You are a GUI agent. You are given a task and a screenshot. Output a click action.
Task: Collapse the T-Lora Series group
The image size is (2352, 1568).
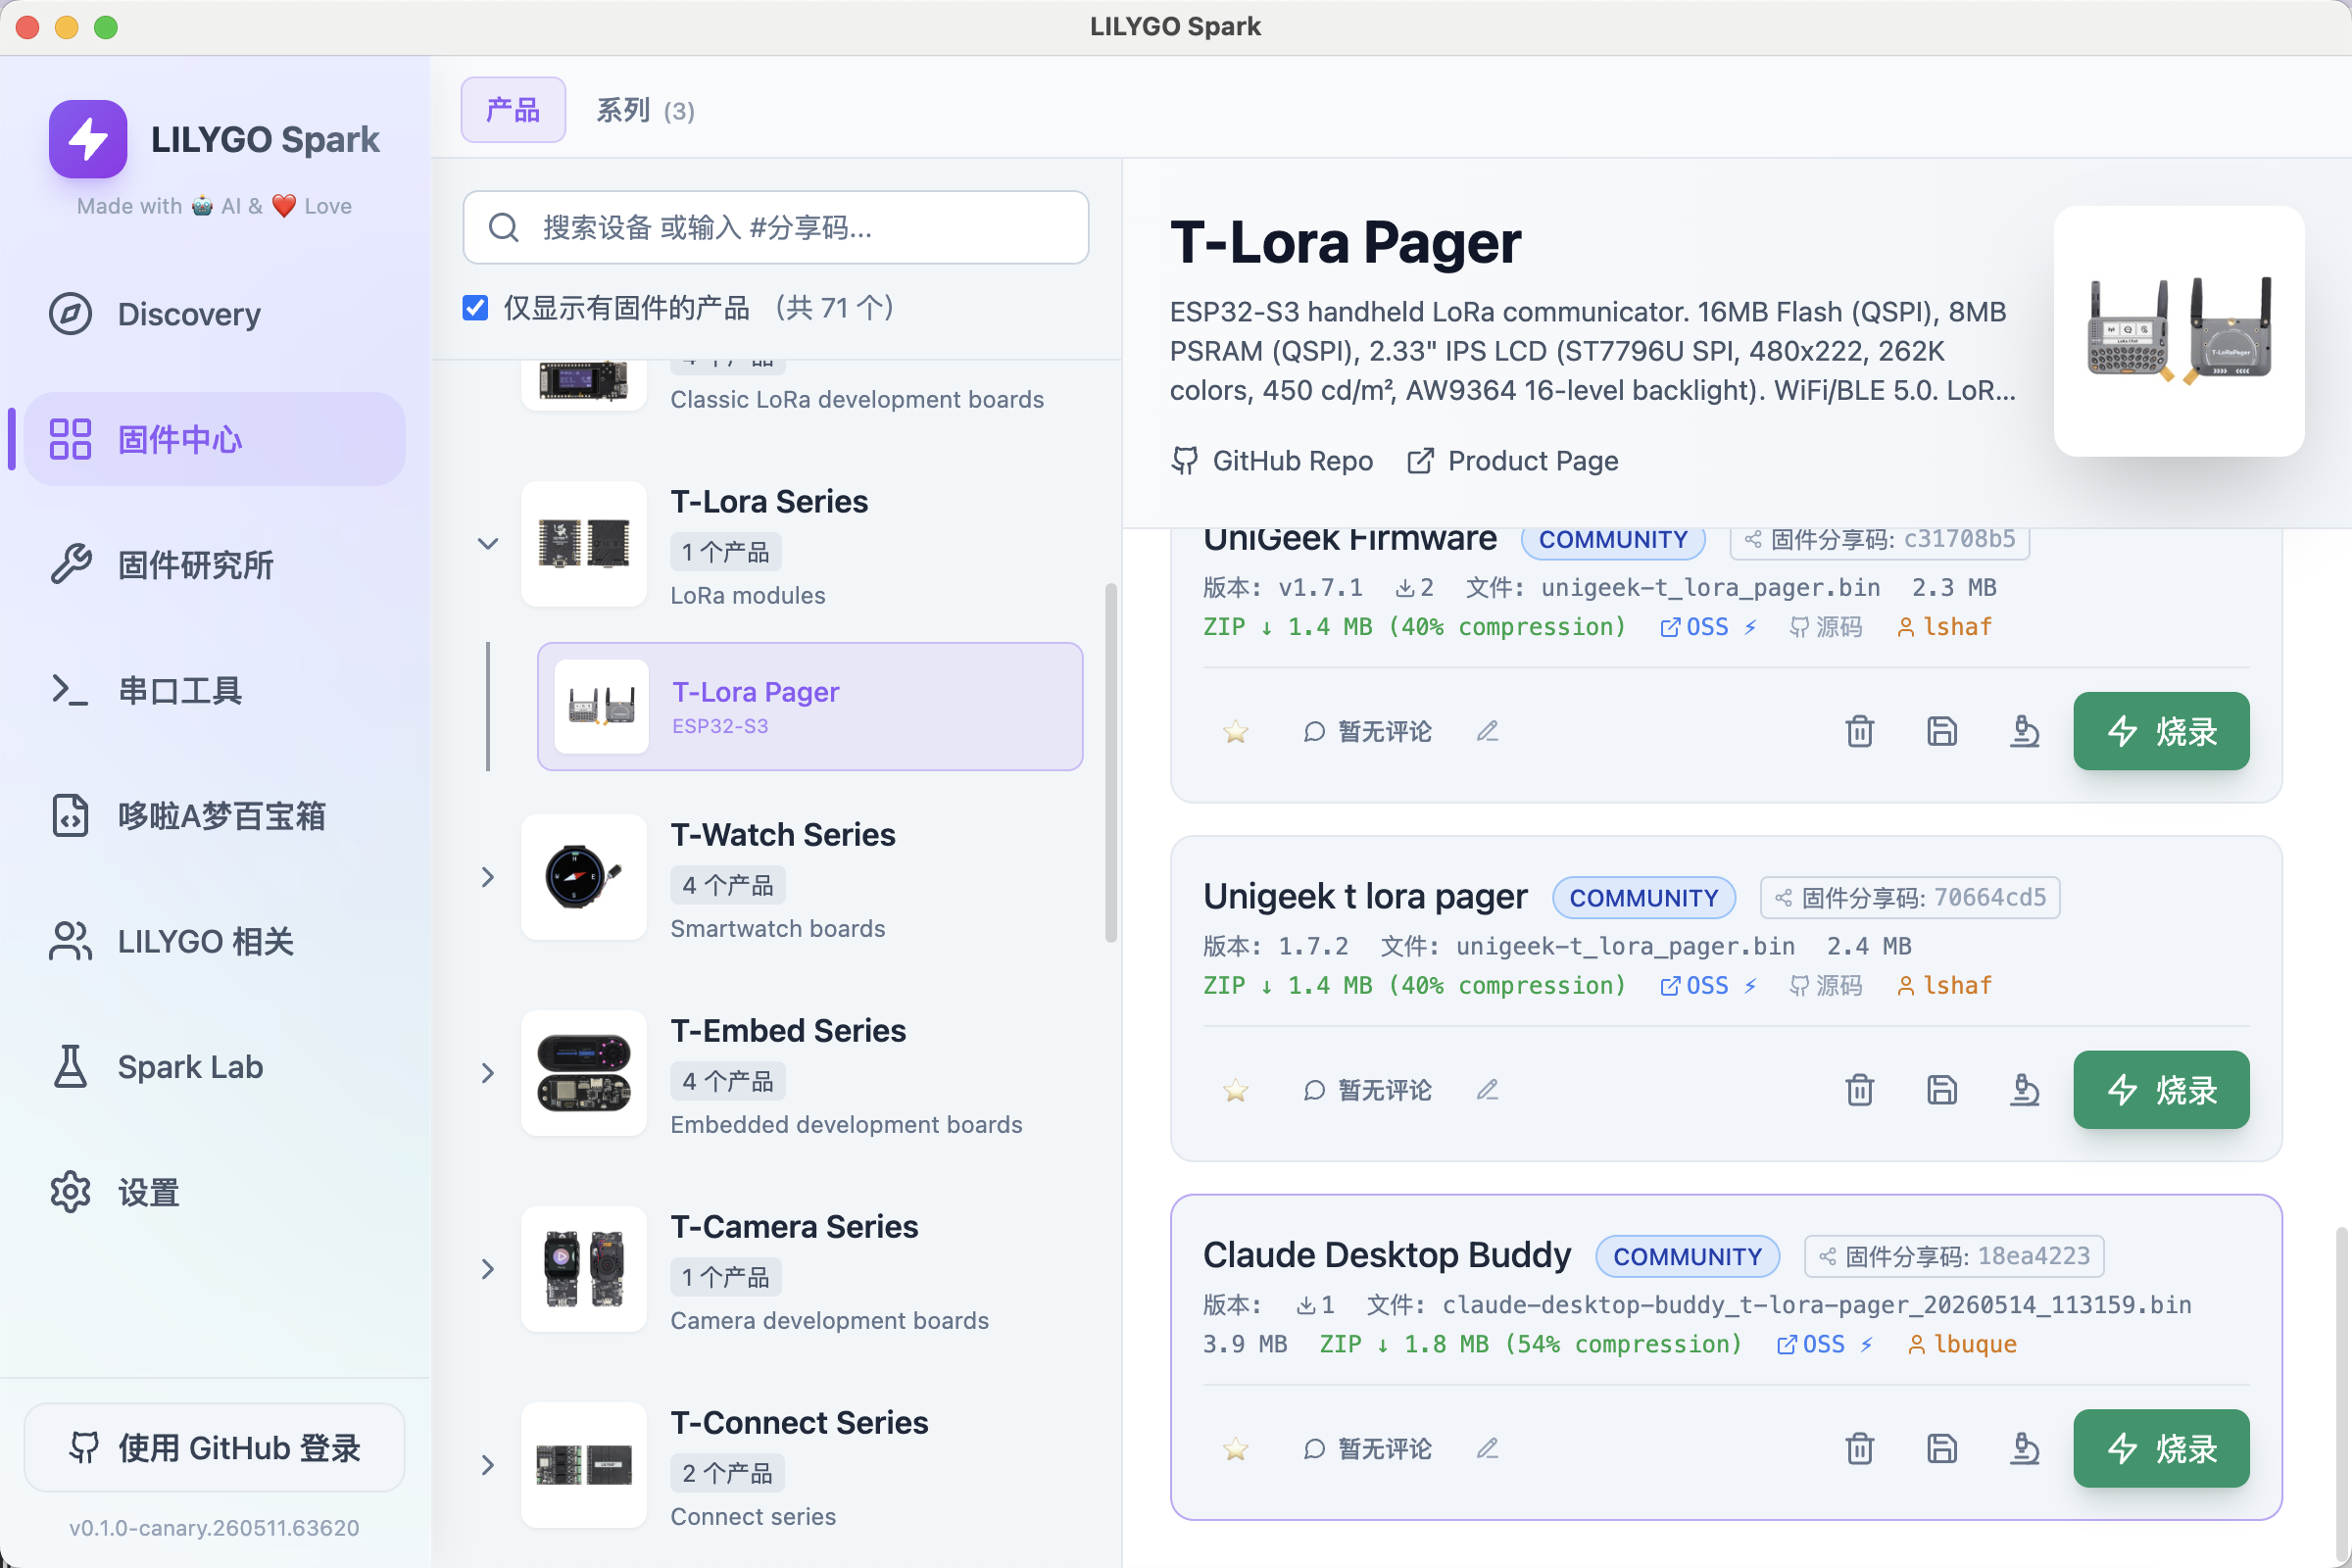[x=488, y=544]
